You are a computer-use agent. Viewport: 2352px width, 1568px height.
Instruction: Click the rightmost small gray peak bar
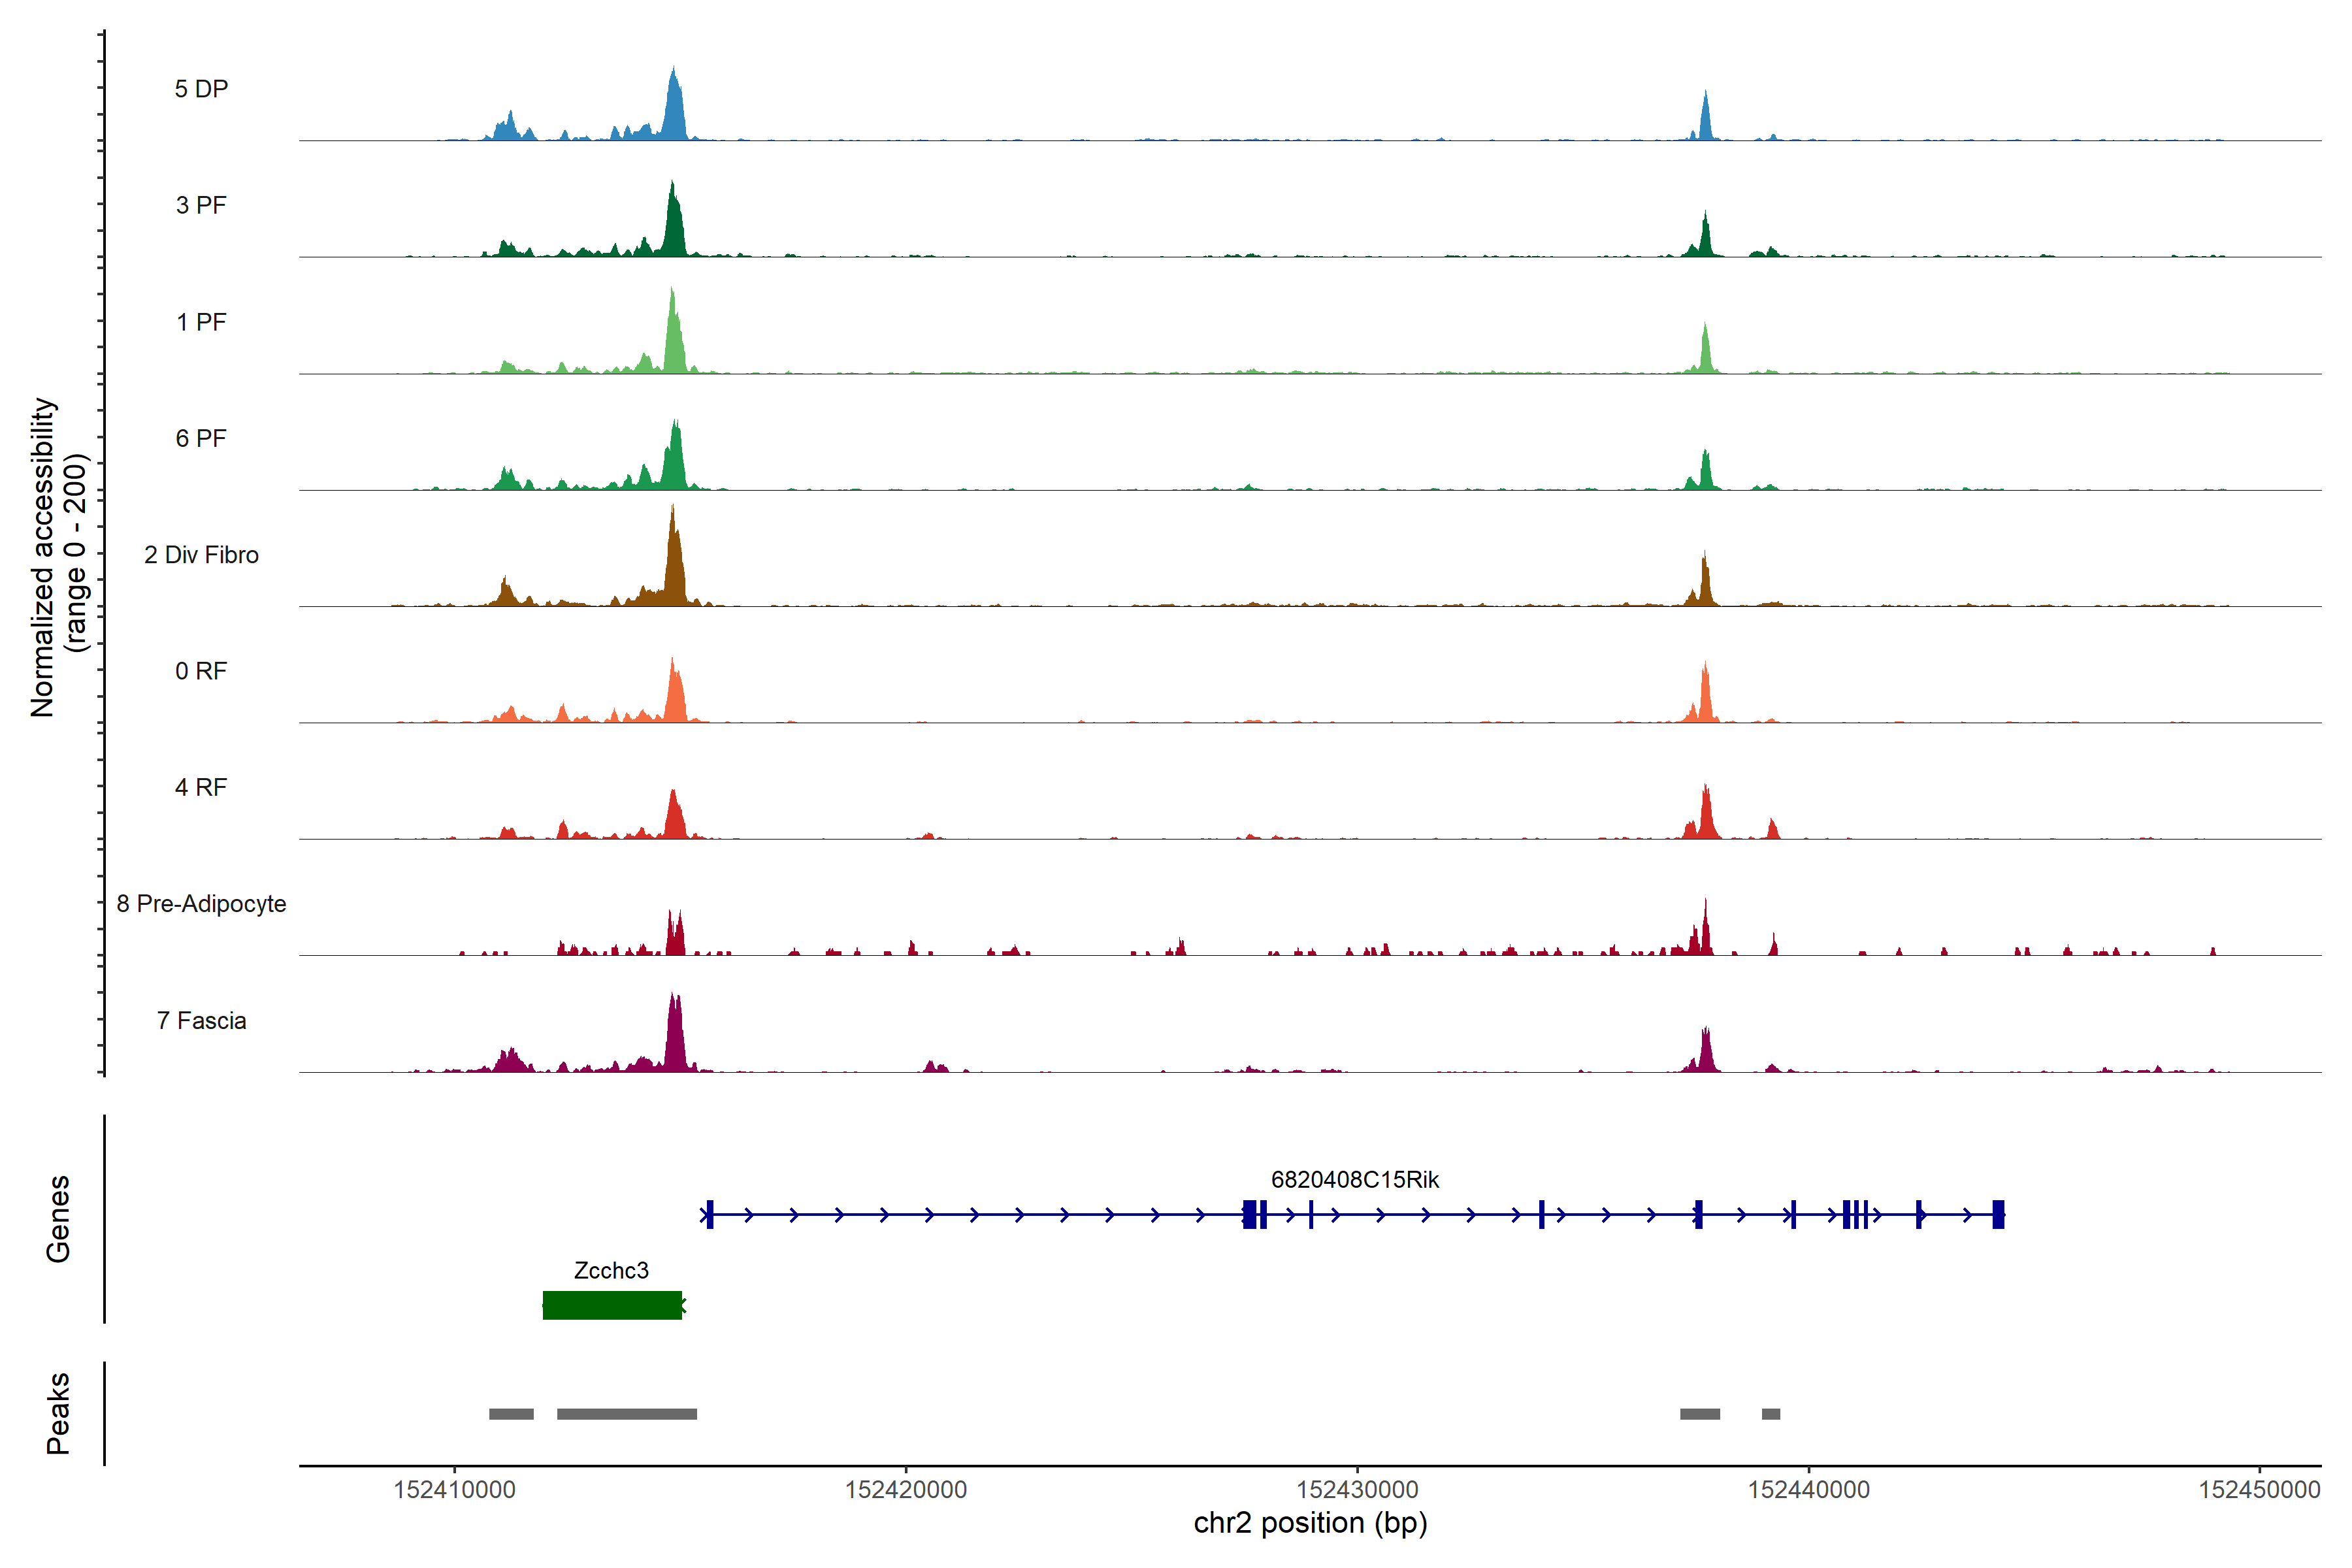click(1771, 1414)
